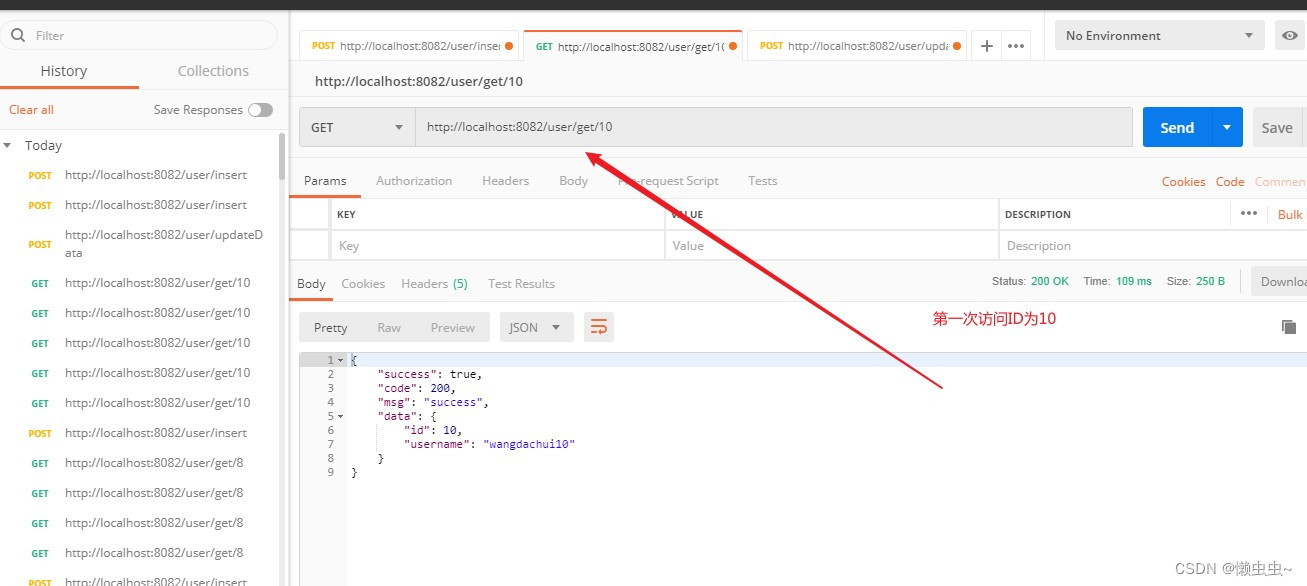Switch response view to Raw

(x=389, y=327)
